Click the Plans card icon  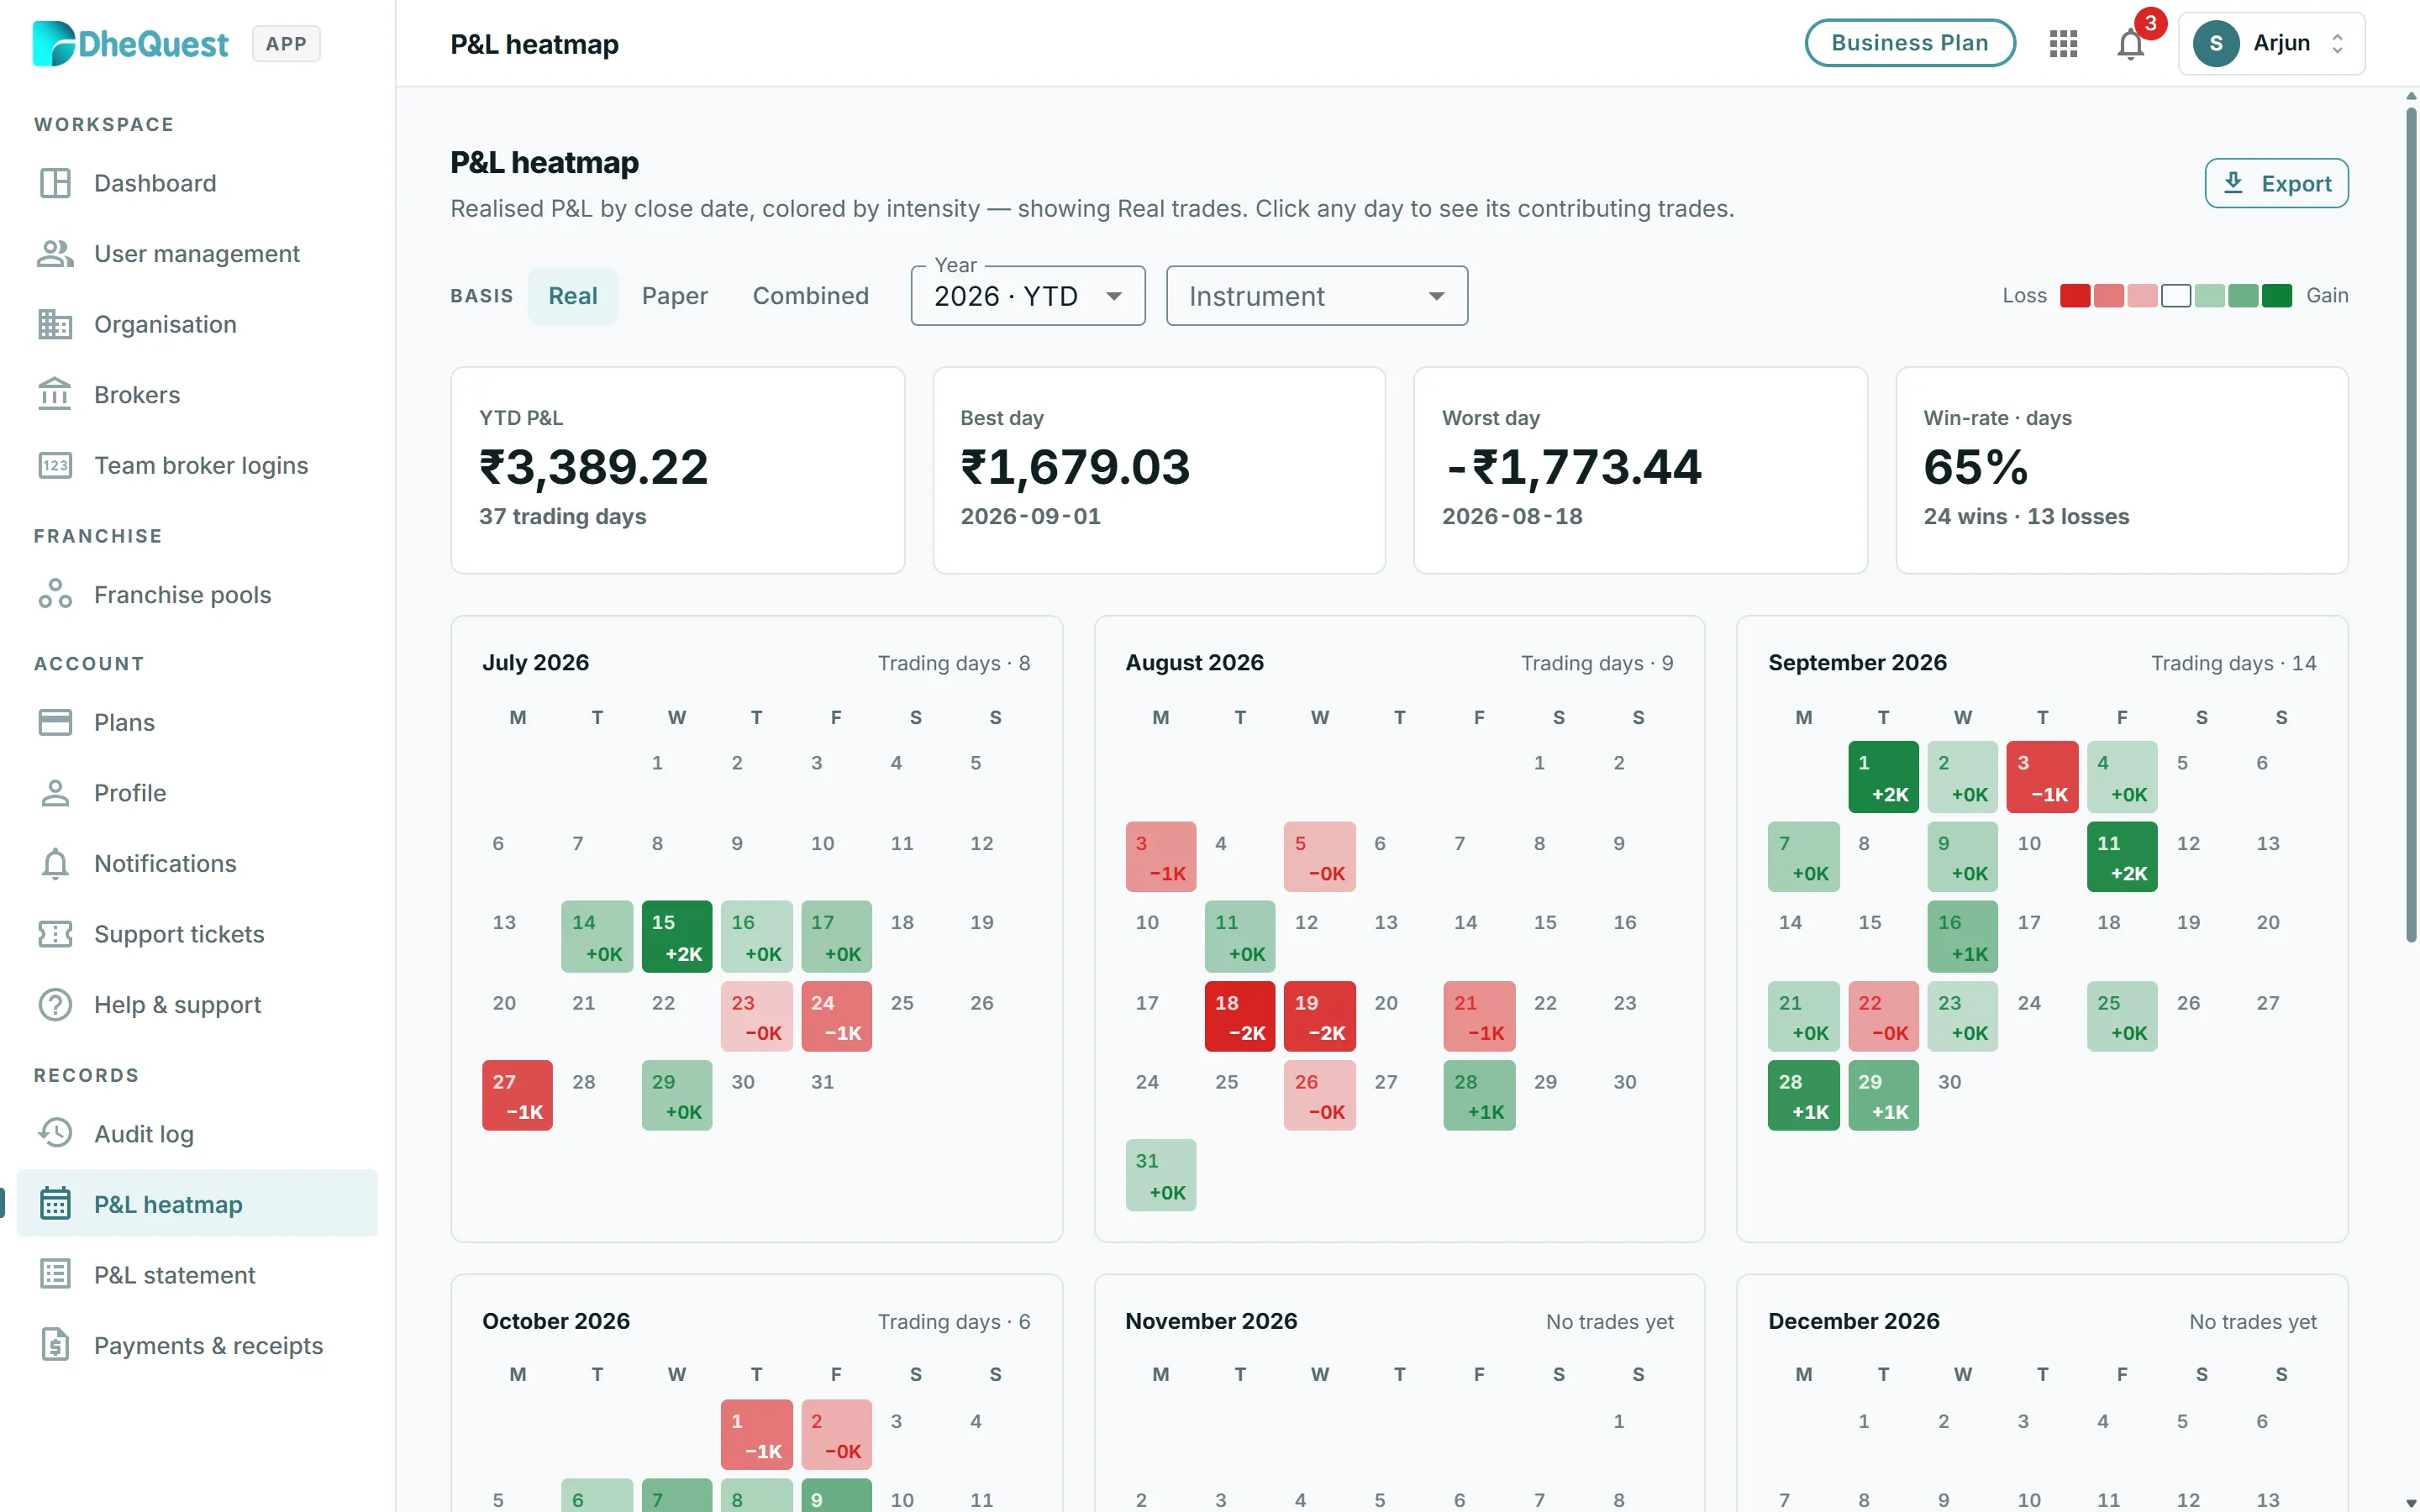point(55,722)
